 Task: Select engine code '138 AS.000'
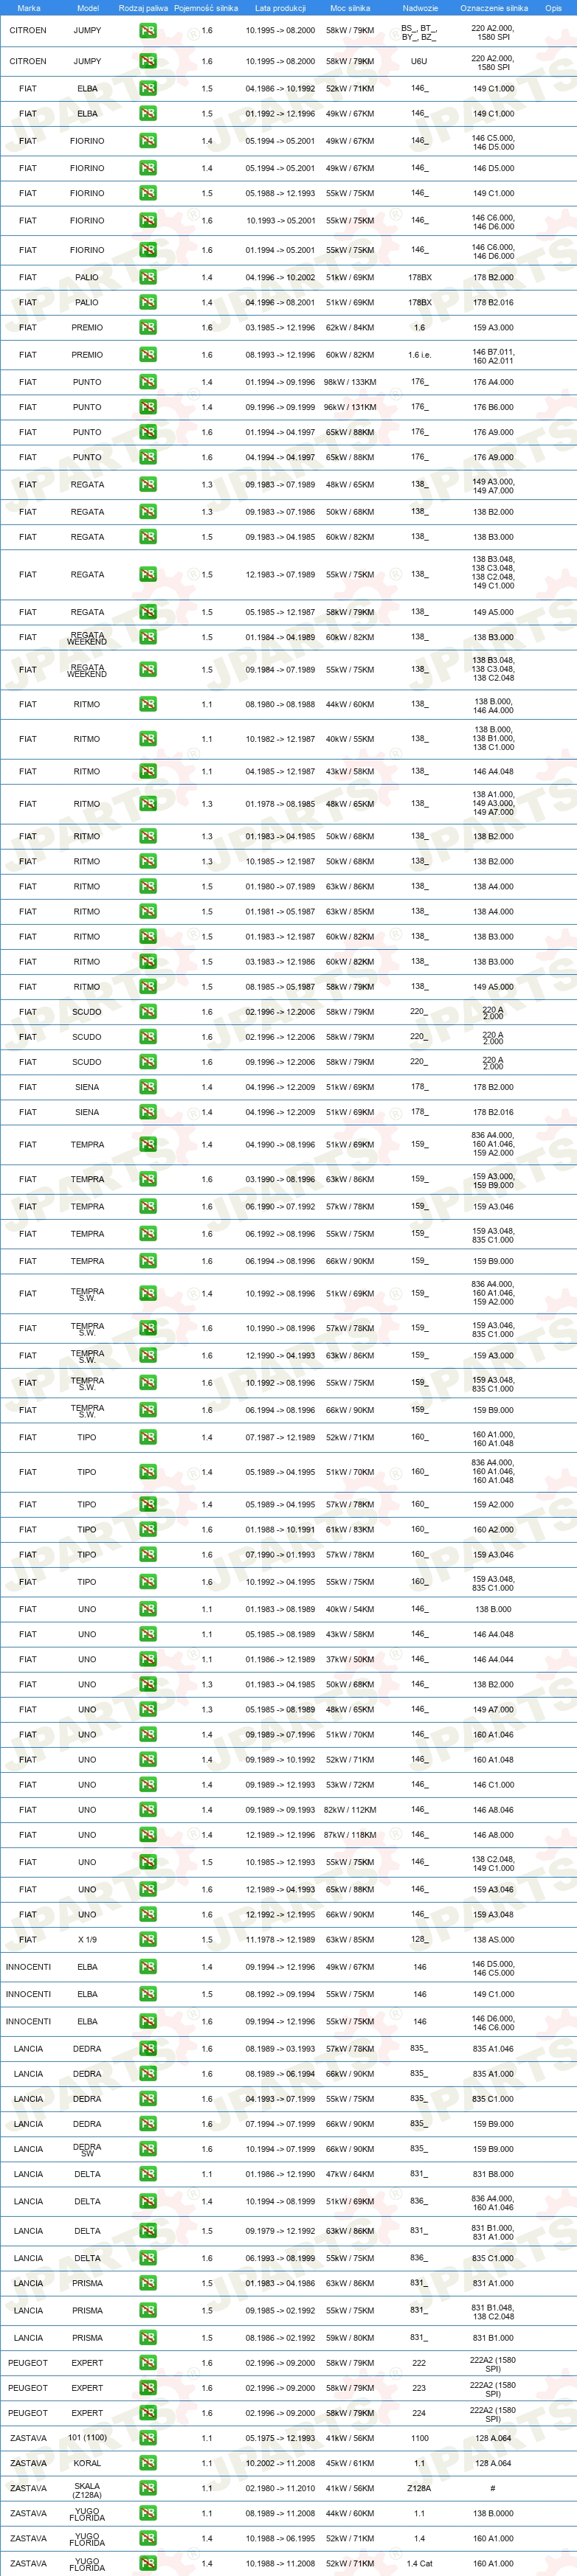pos(493,1939)
